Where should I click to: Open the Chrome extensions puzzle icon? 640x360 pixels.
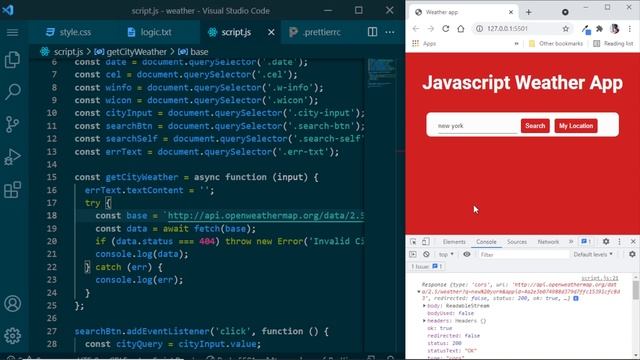[x=599, y=29]
